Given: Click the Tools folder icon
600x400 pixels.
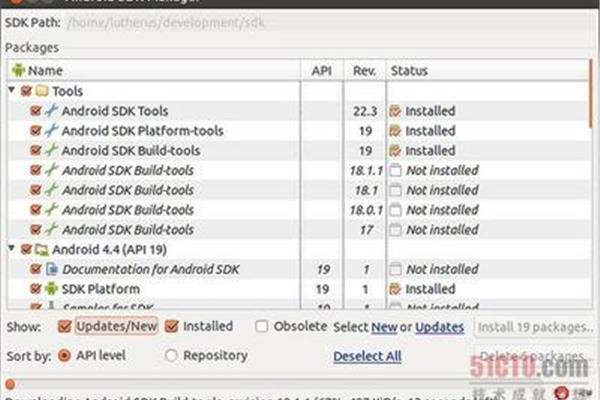Looking at the screenshot, I should pos(42,91).
